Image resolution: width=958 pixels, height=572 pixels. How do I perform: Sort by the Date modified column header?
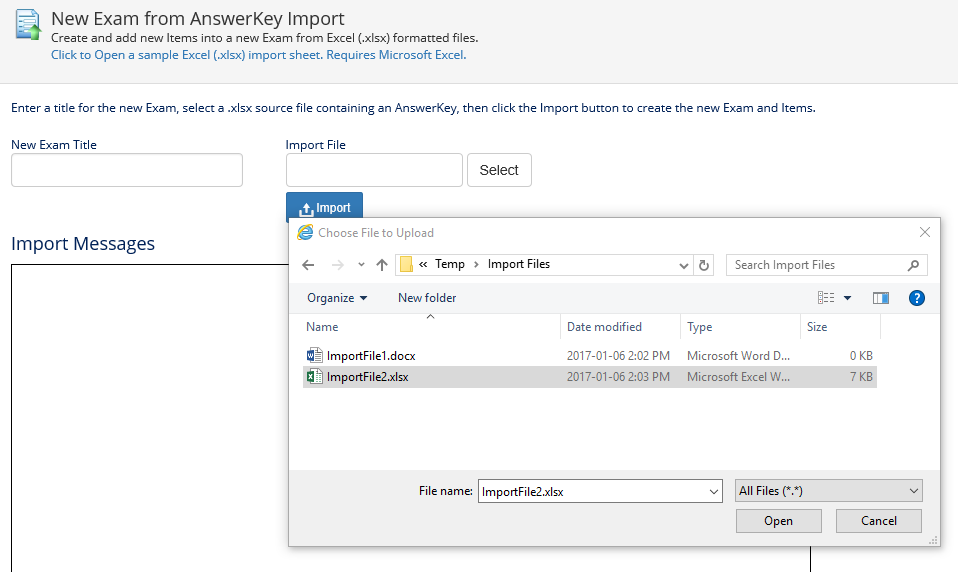click(604, 327)
